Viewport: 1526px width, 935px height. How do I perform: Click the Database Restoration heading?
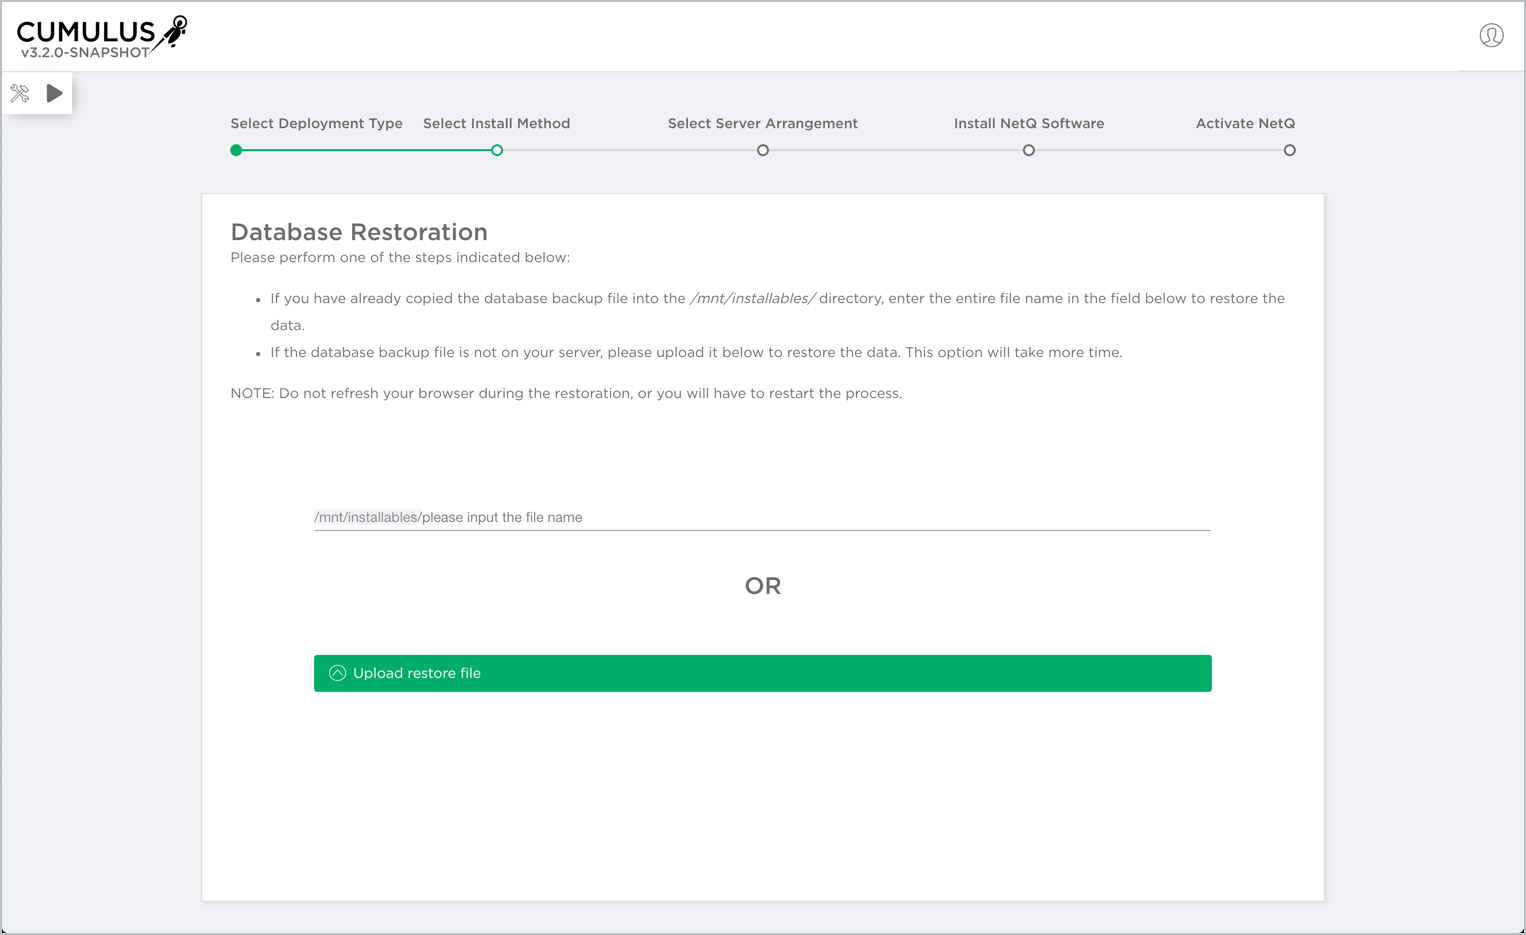tap(359, 232)
